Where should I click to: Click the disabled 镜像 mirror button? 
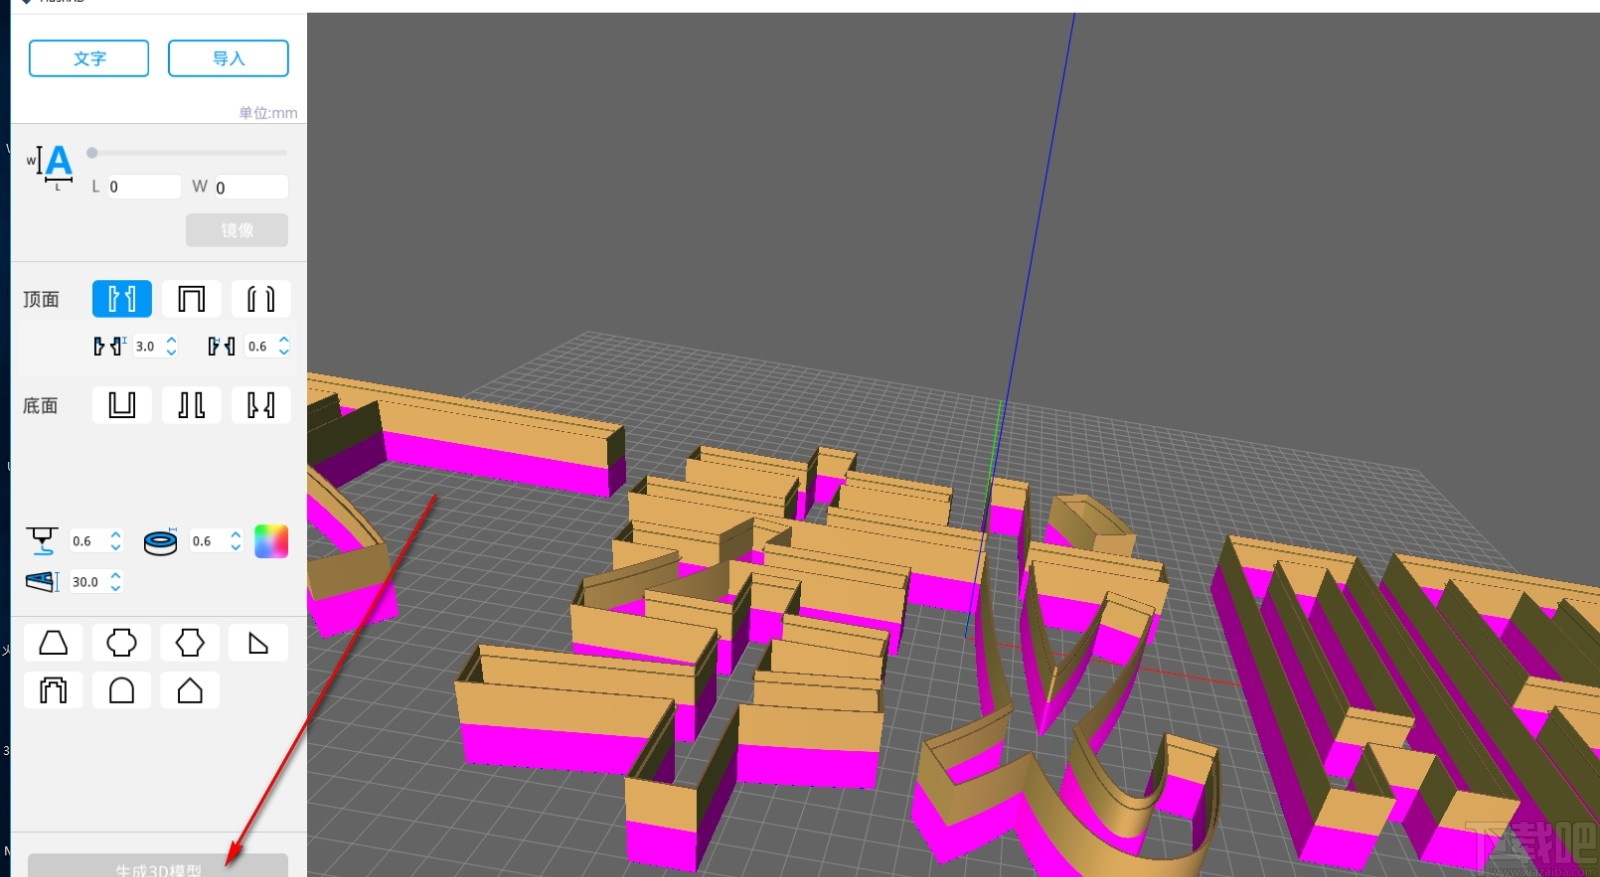[237, 230]
